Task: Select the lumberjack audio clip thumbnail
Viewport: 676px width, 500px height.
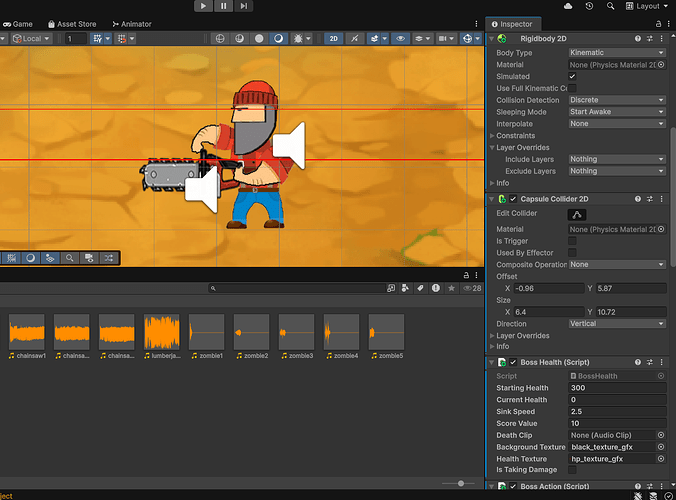Action: [162, 331]
